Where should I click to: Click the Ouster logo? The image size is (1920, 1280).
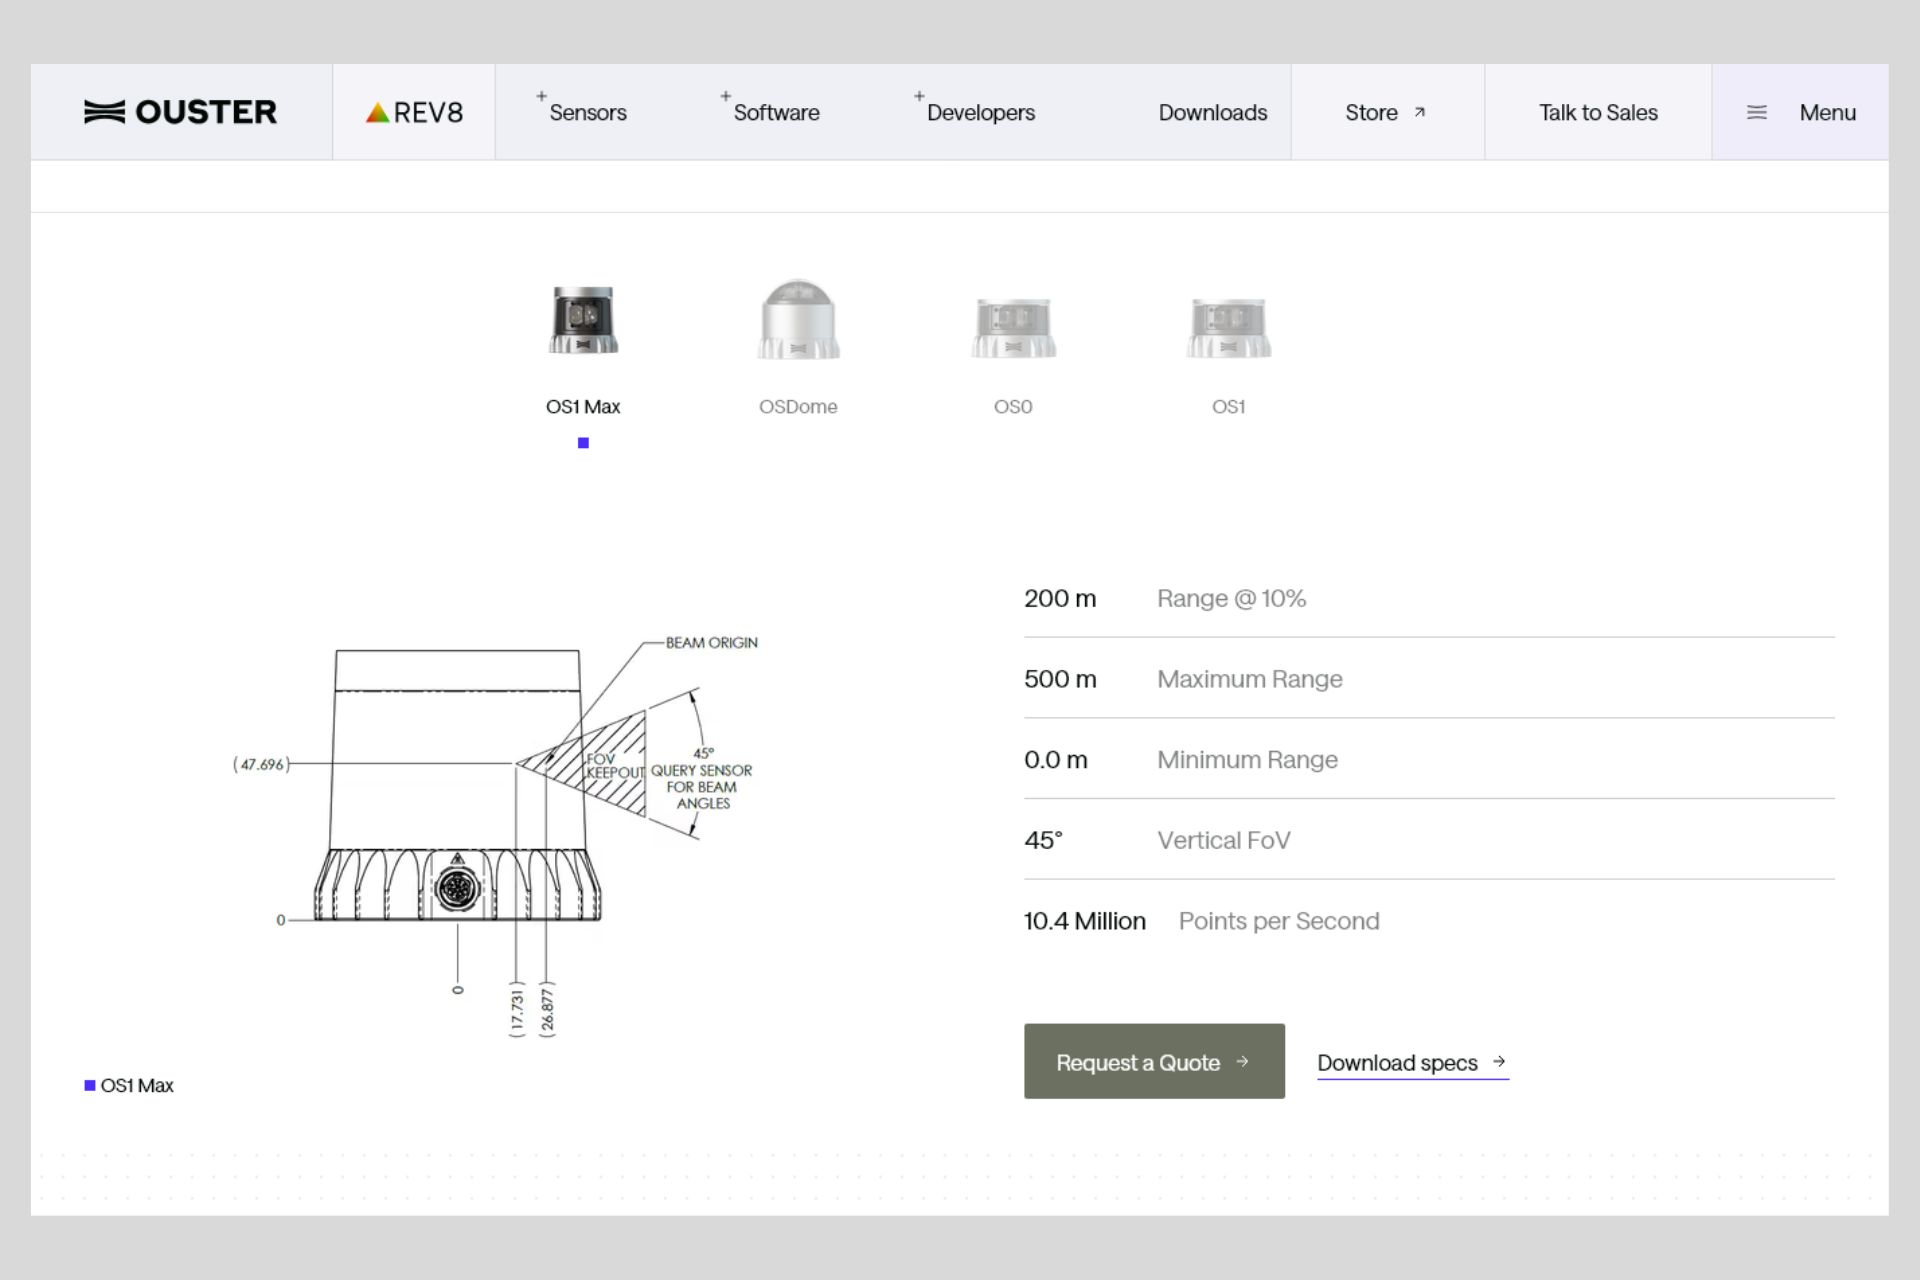180,112
